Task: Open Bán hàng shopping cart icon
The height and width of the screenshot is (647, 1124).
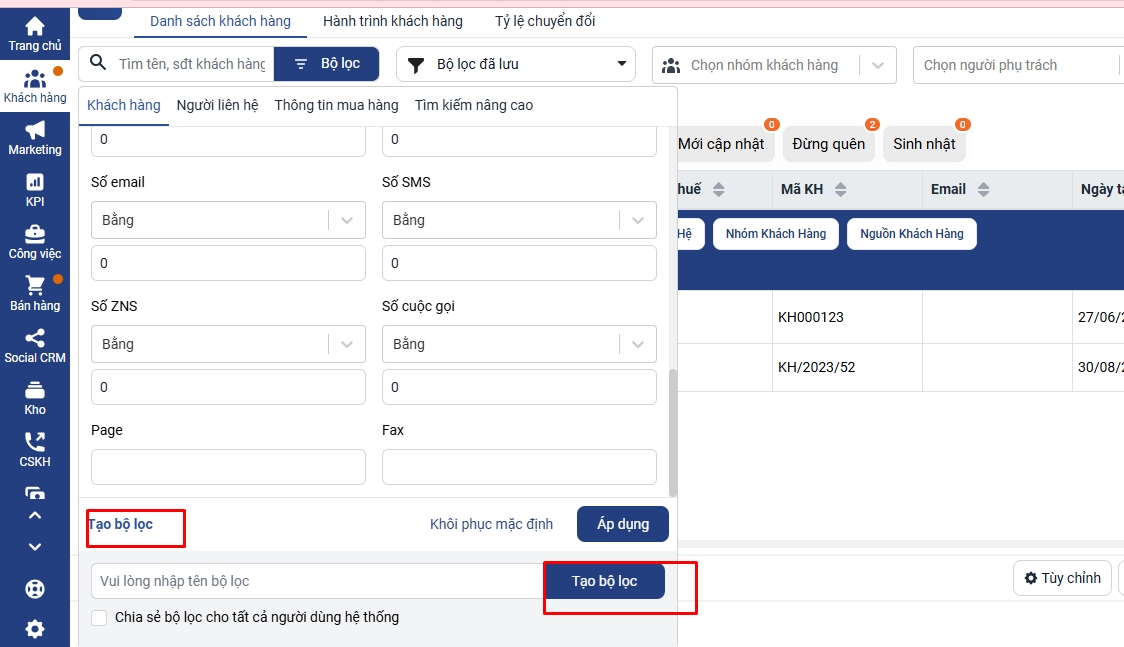Action: click(x=35, y=287)
